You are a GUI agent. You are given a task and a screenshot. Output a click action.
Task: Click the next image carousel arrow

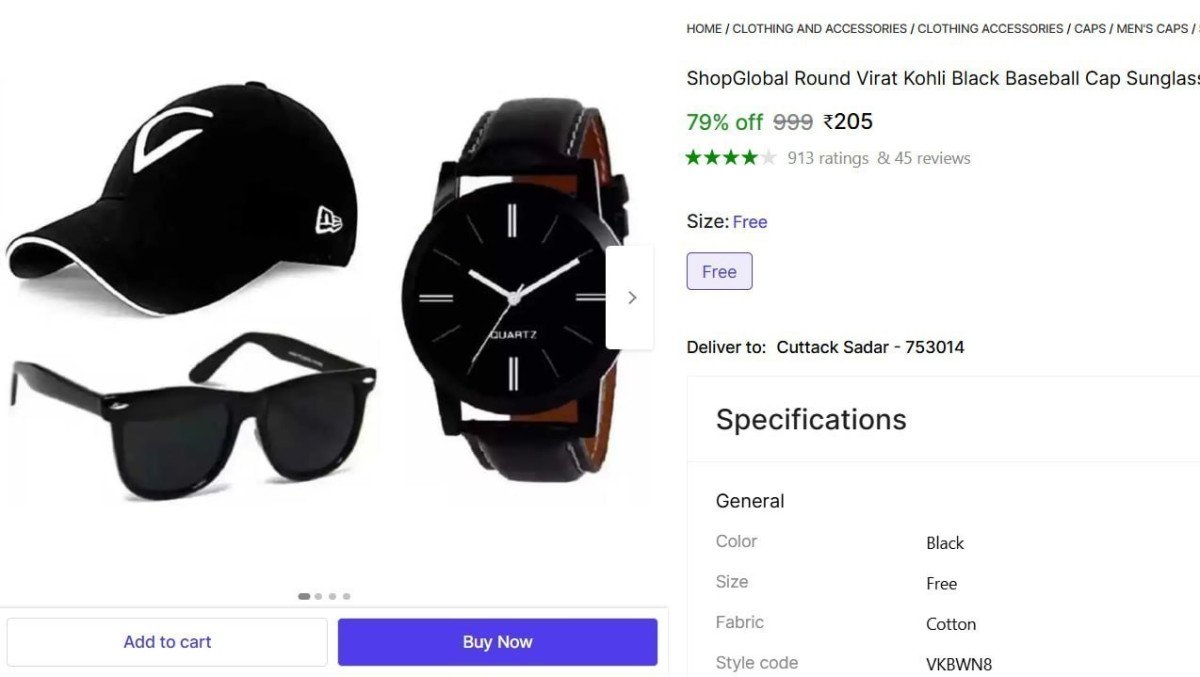pyautogui.click(x=631, y=297)
